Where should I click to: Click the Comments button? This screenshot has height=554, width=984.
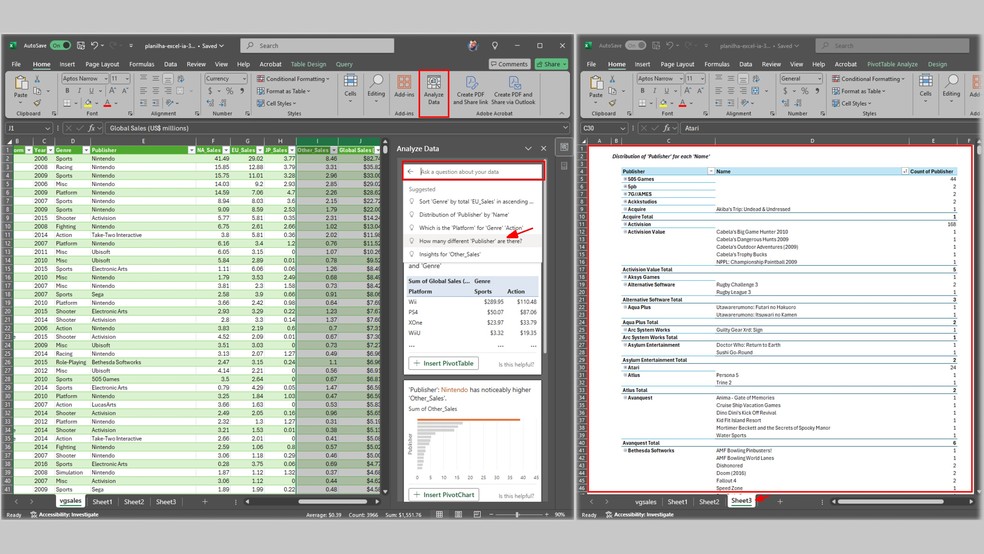point(509,64)
